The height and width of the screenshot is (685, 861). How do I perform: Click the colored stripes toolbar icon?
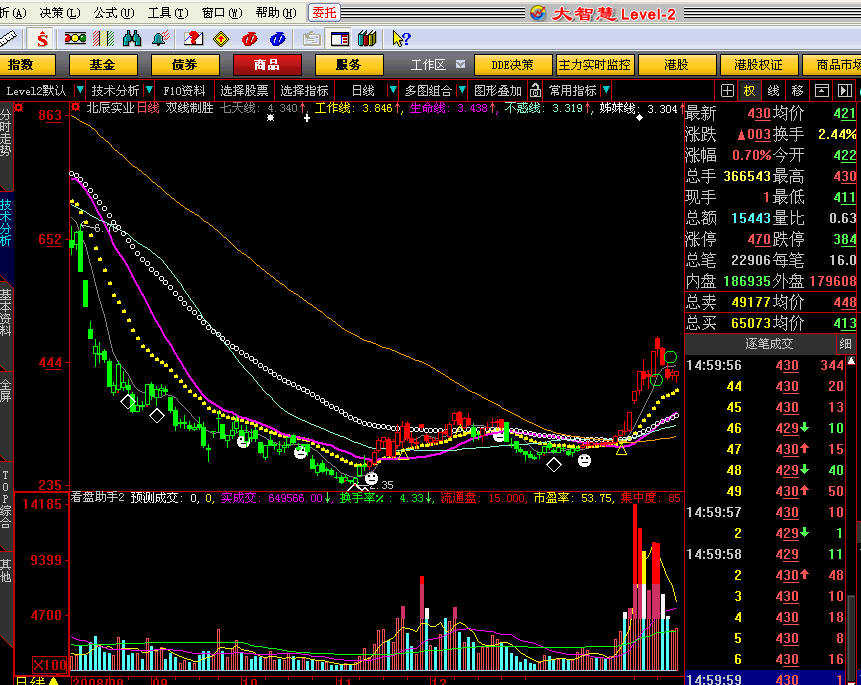pos(103,38)
